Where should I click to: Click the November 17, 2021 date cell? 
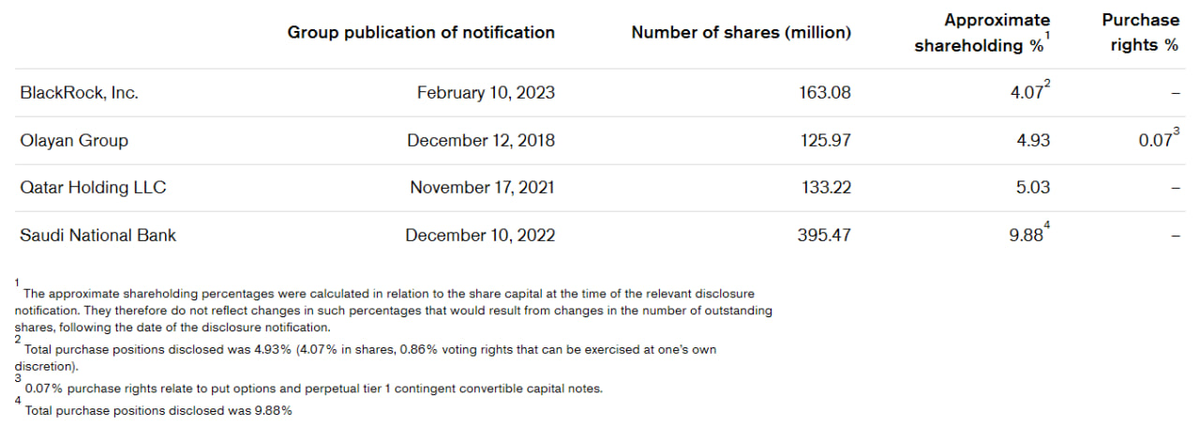click(x=481, y=188)
